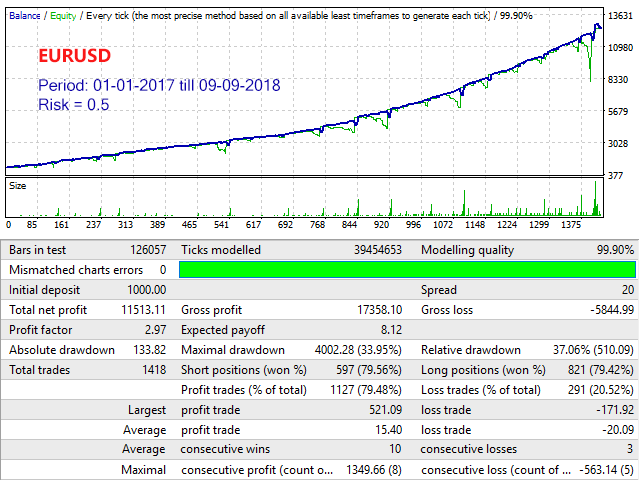This screenshot has width=640, height=480.
Task: Click Maximal drawdown value 4002.28 (33.95%)
Action: pos(358,350)
